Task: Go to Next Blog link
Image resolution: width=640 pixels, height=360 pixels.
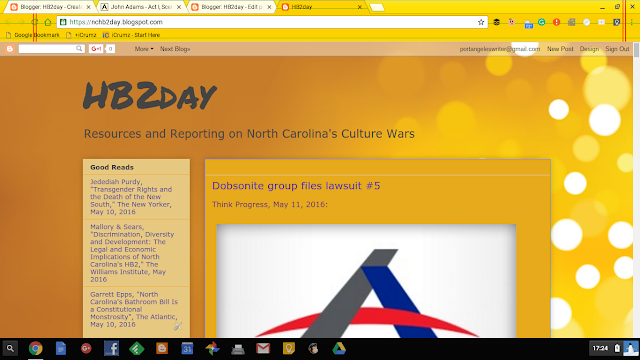Action: pos(175,49)
